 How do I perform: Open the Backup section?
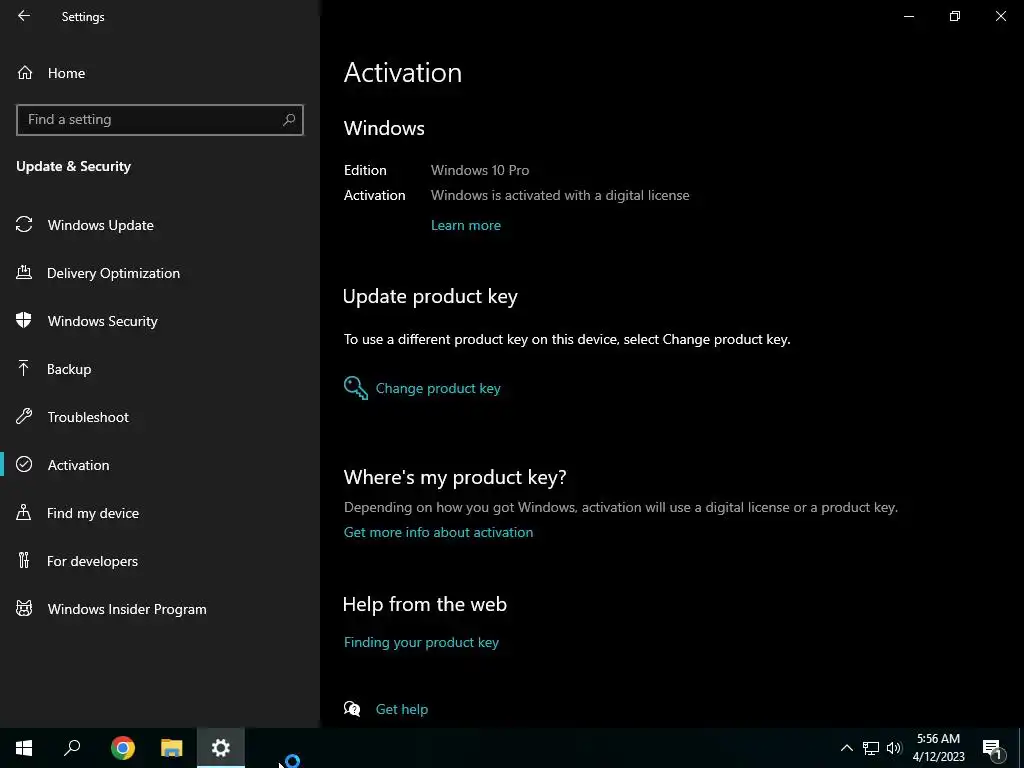pos(160,369)
